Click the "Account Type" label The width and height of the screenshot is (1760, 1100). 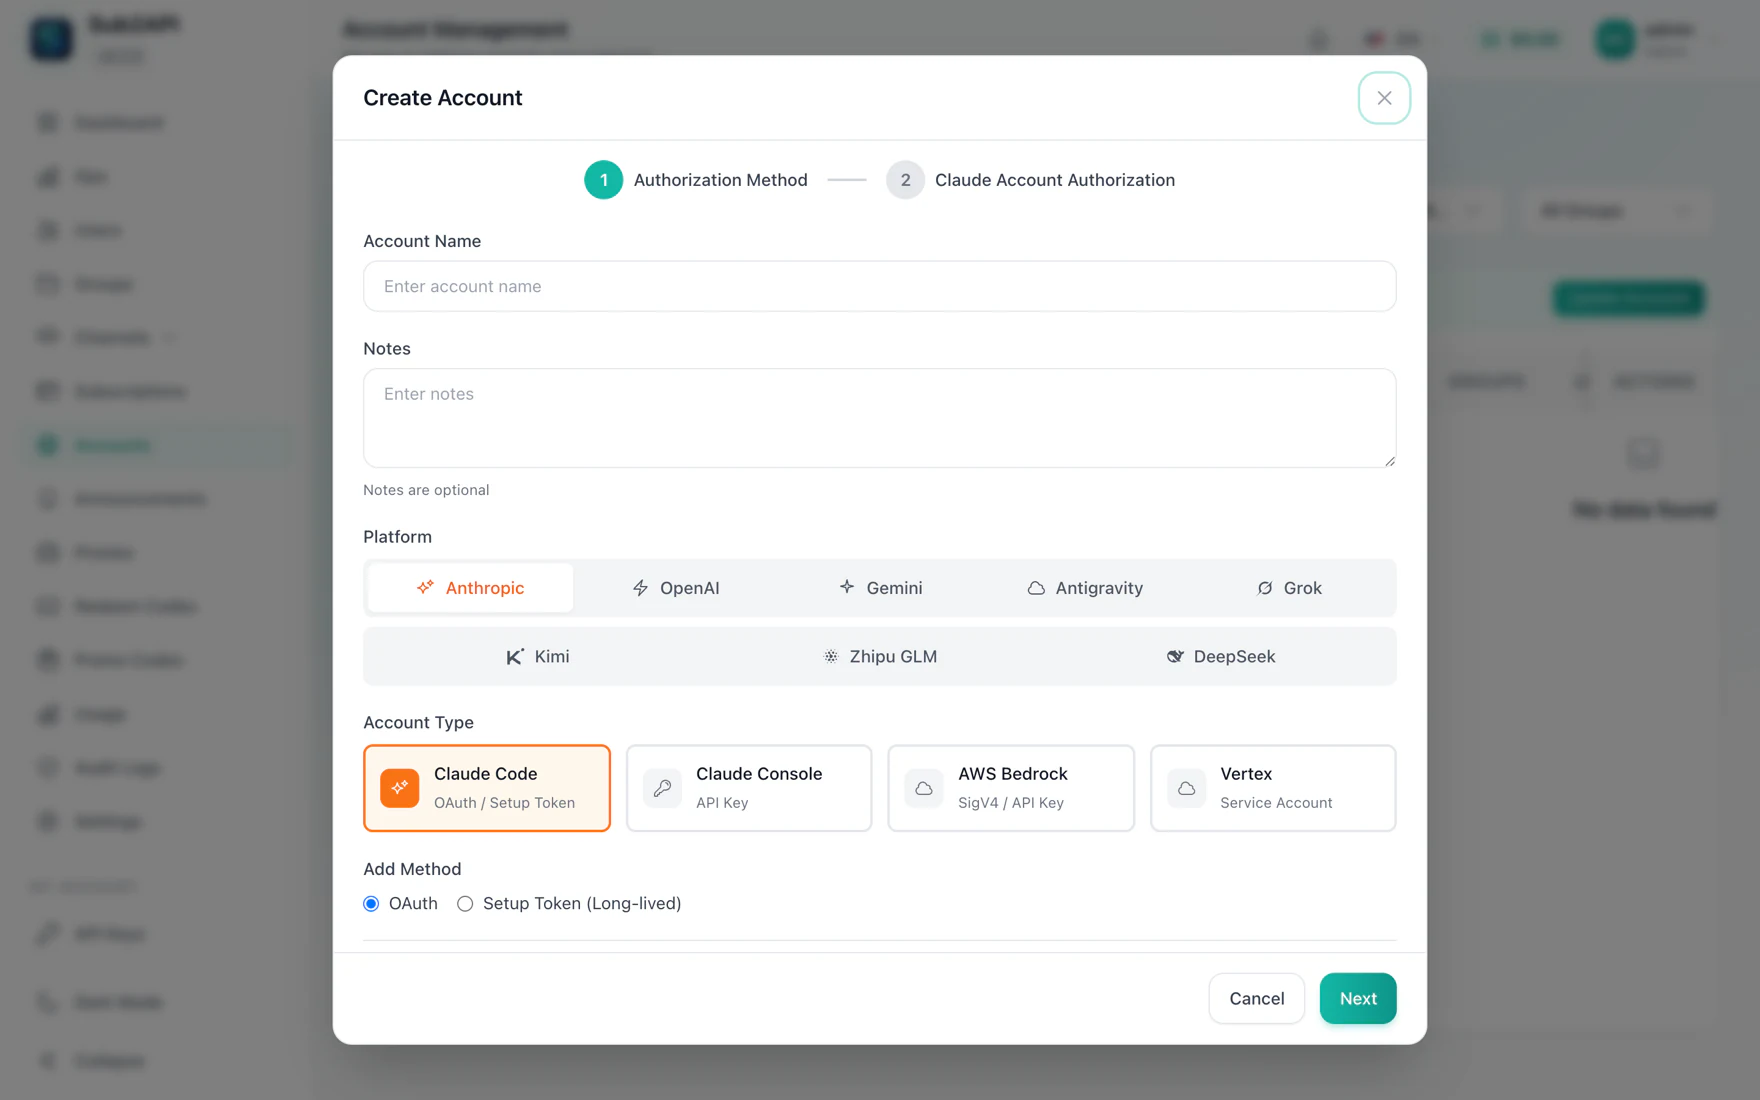click(x=418, y=722)
